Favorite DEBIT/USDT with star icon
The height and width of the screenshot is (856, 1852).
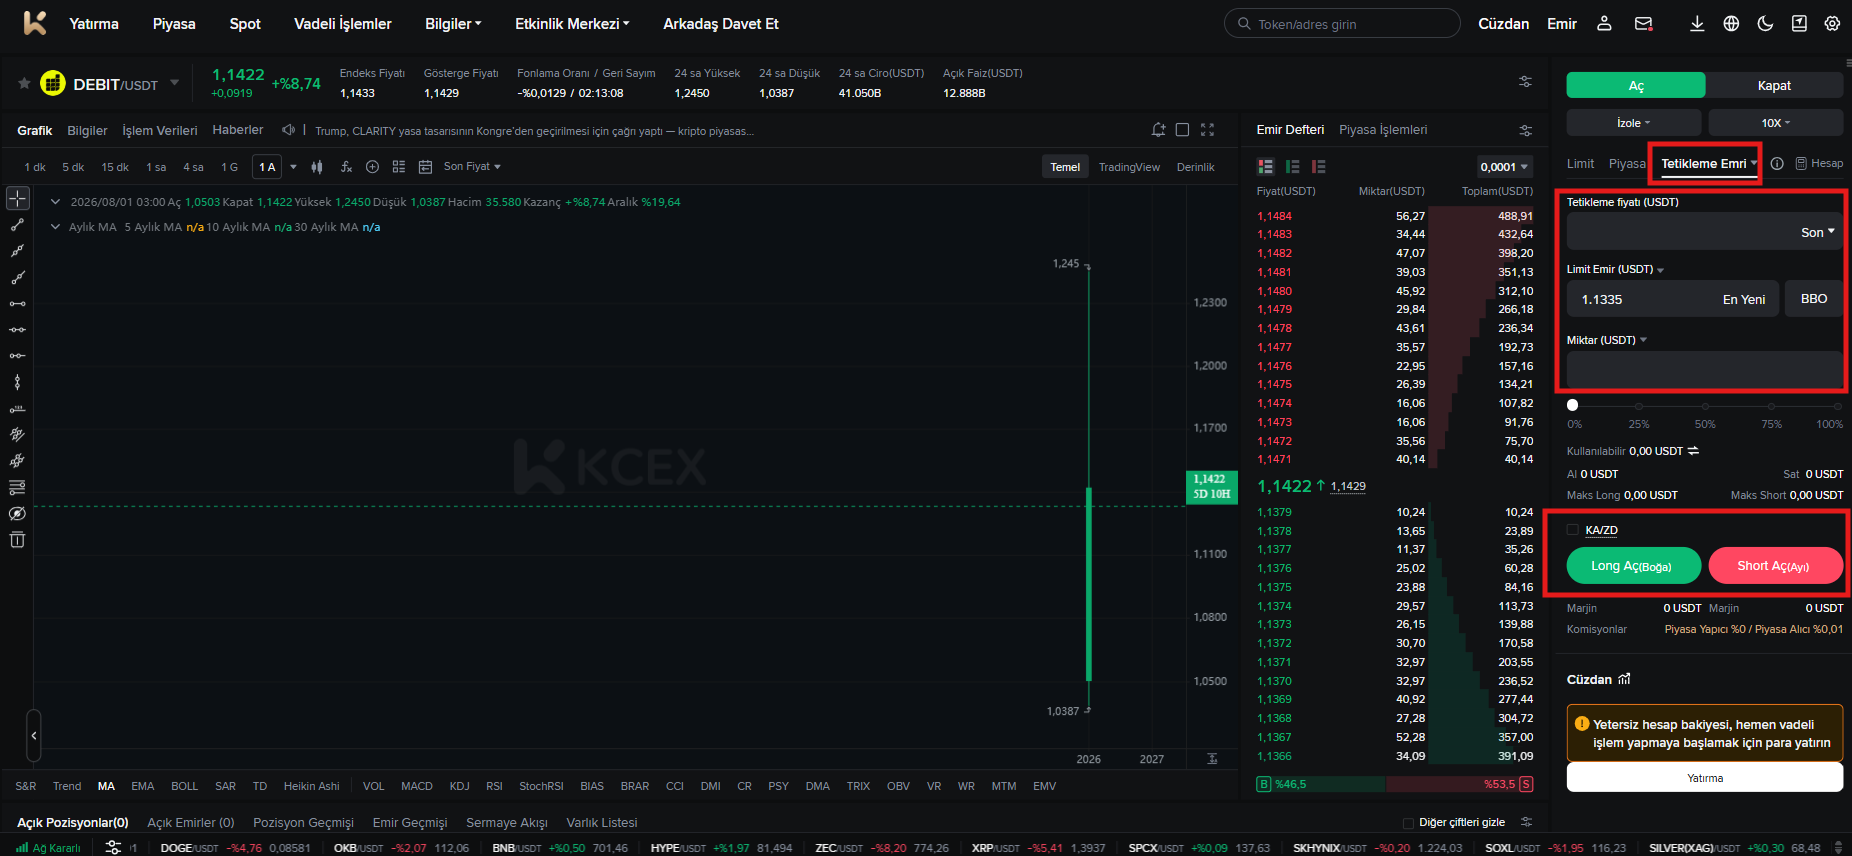24,84
